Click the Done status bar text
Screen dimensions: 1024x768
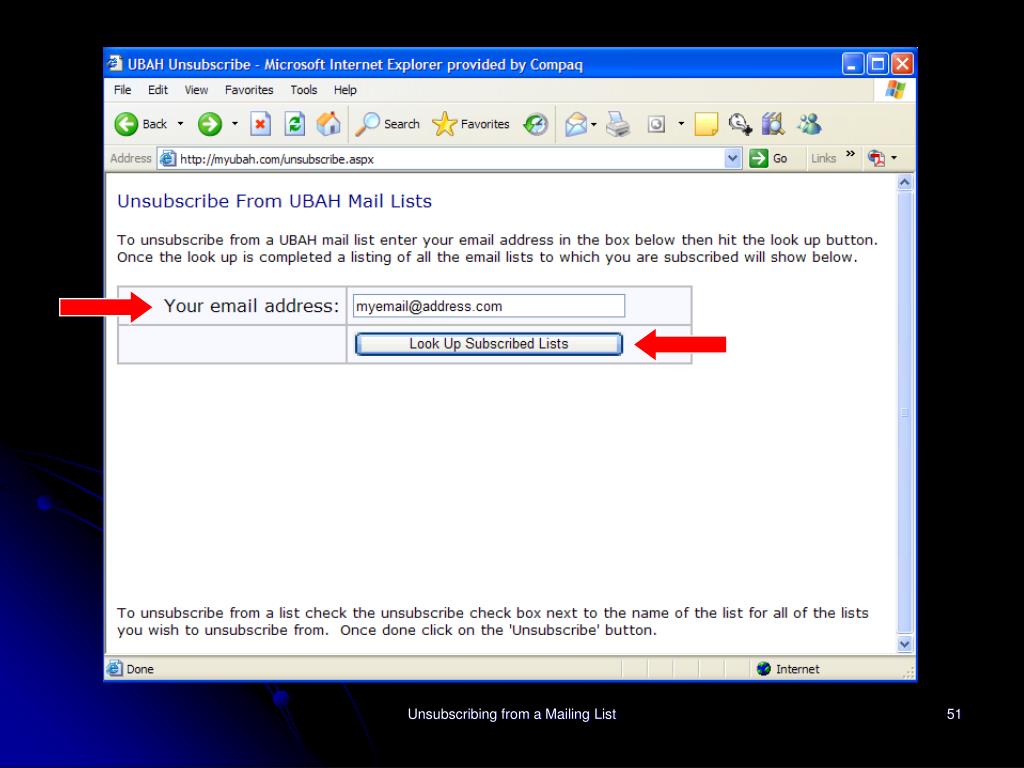point(140,669)
